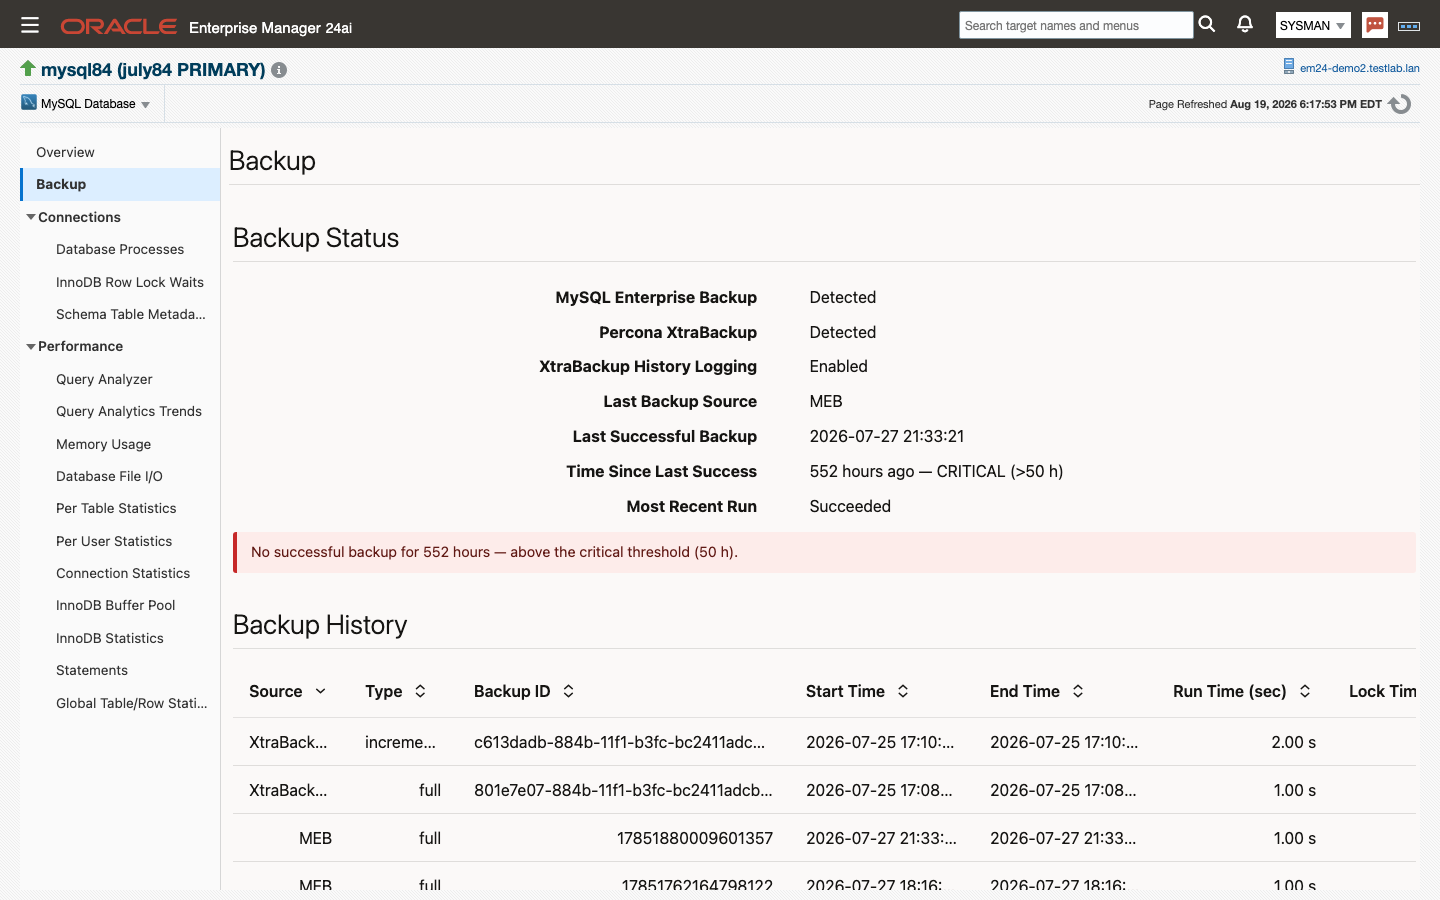Select backup ID 17851880009601357 cell
The height and width of the screenshot is (900, 1440).
[695, 838]
